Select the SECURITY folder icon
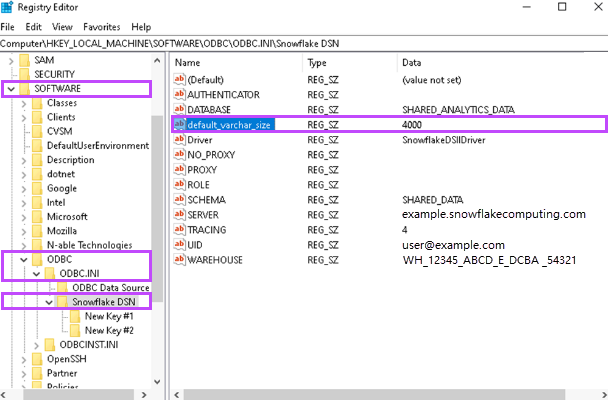This screenshot has height=400, width=608. (x=24, y=74)
